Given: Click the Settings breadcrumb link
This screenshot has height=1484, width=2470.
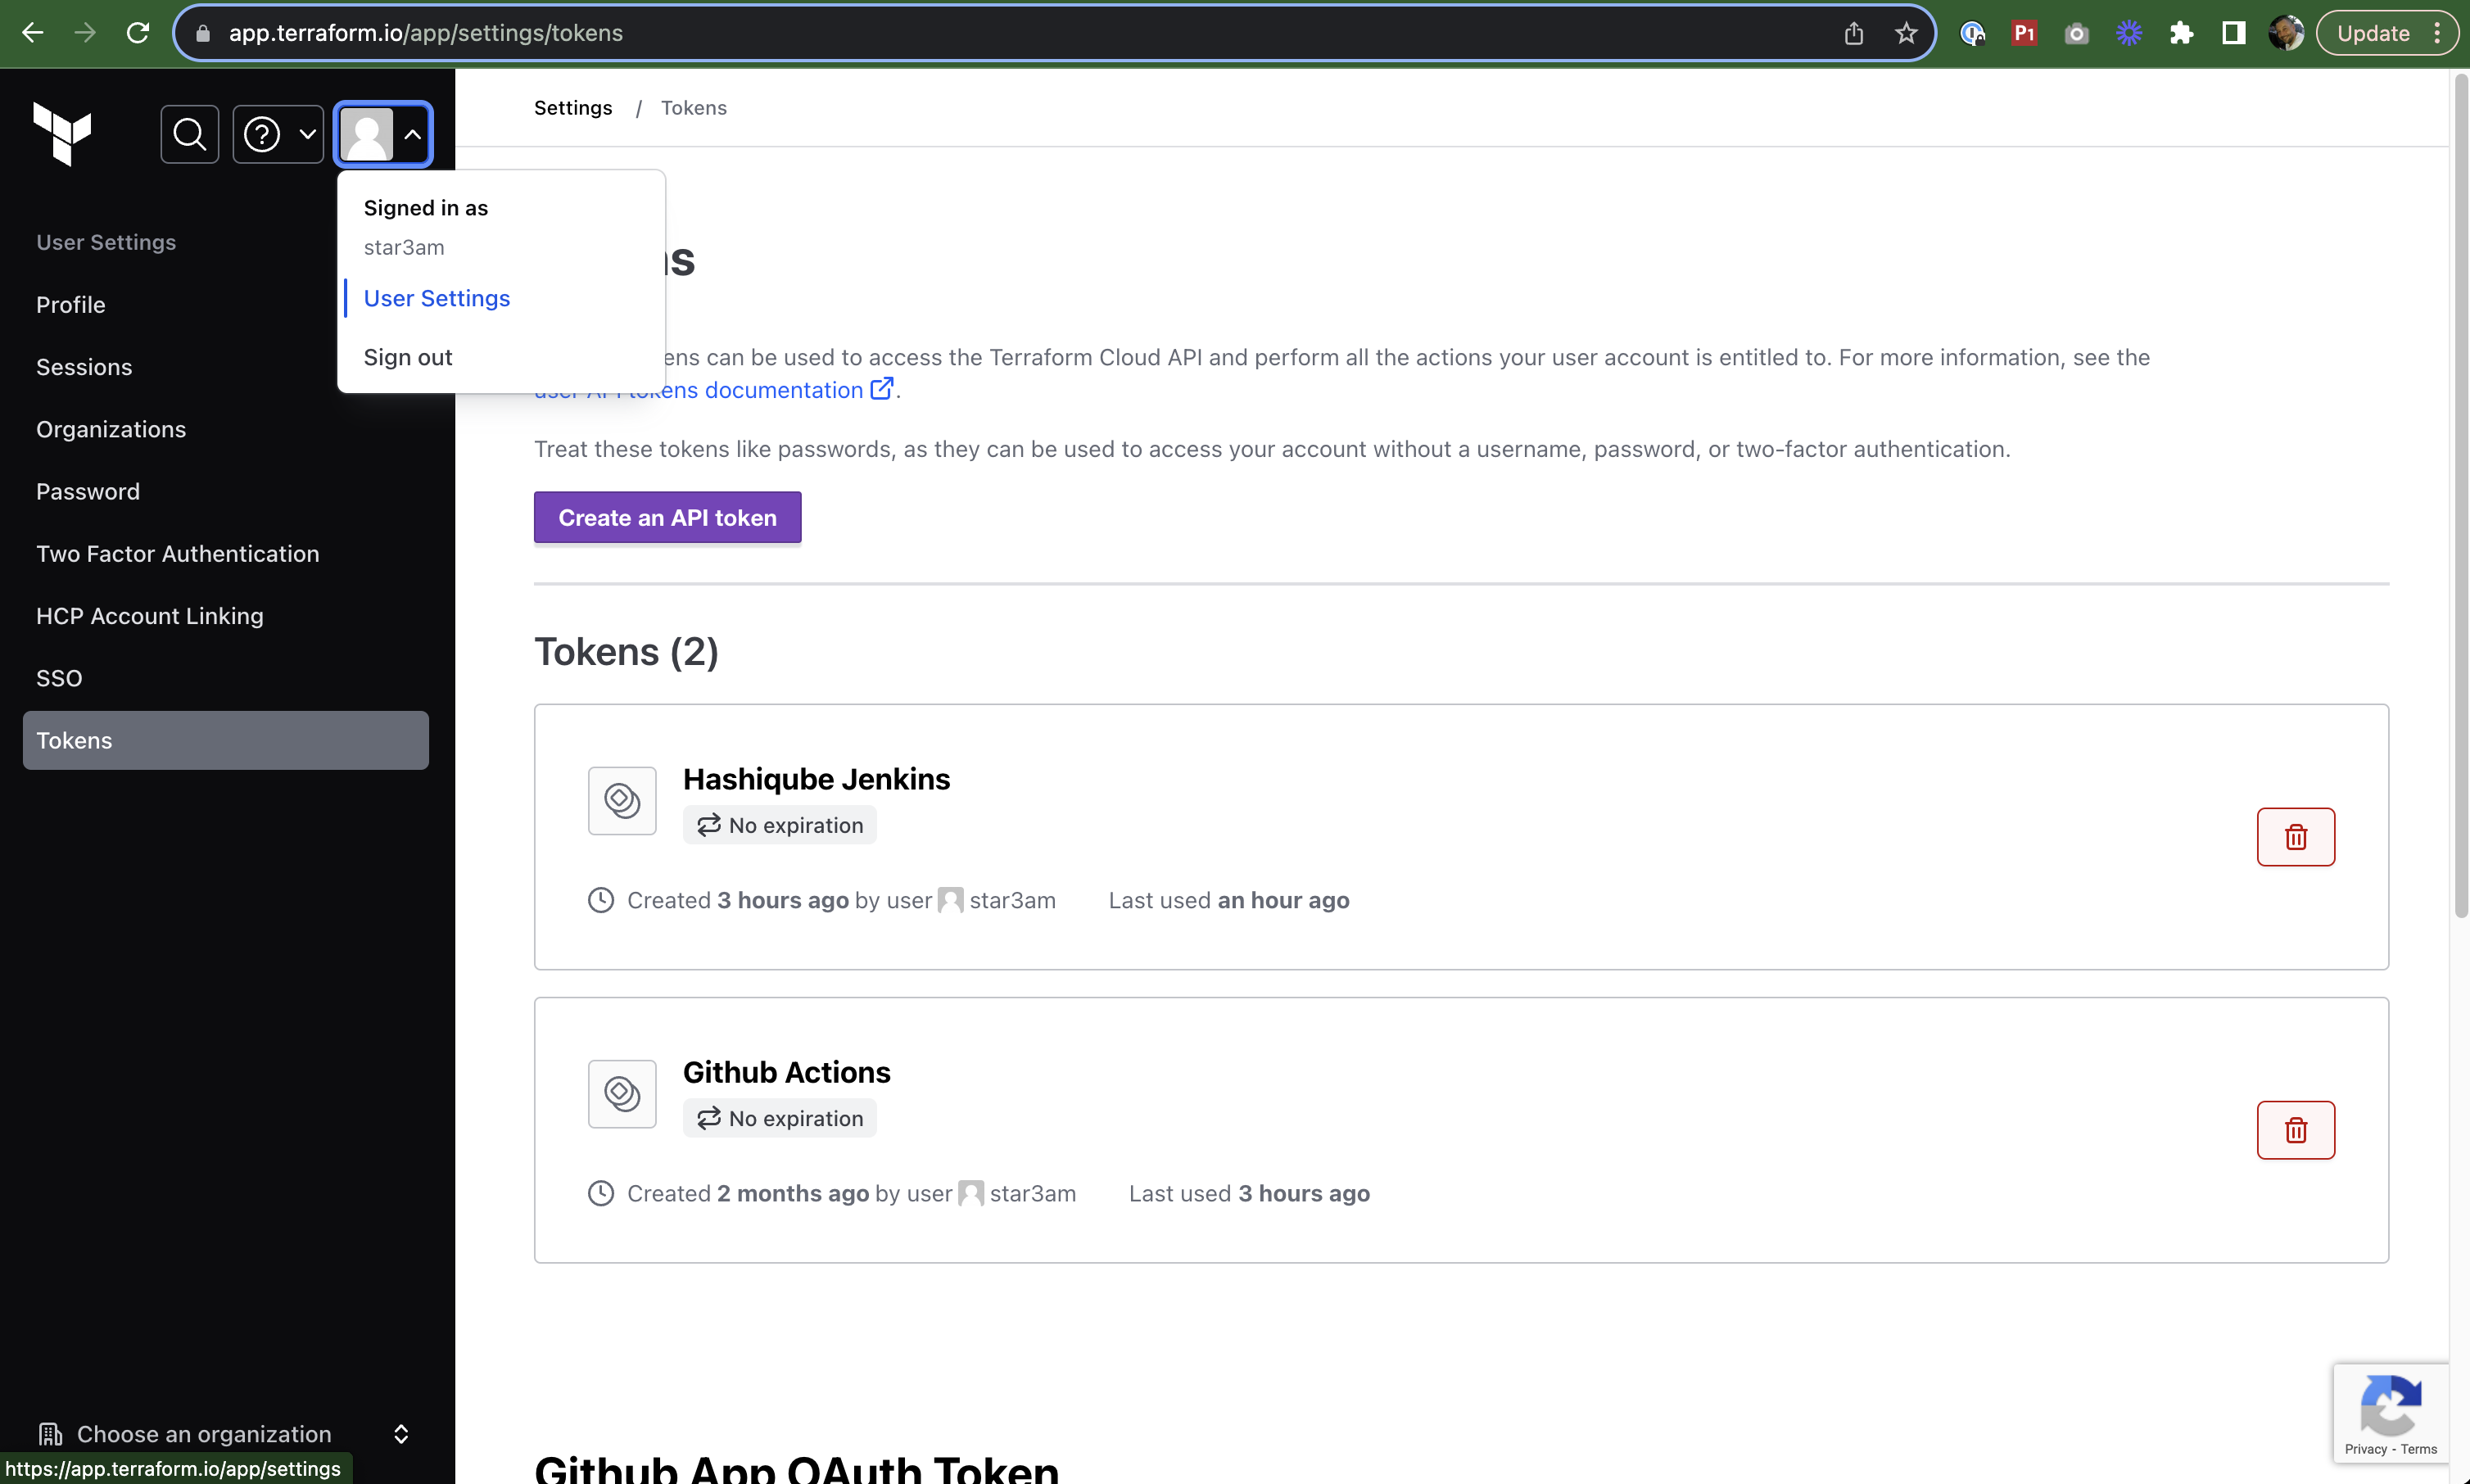Looking at the screenshot, I should pos(573,108).
